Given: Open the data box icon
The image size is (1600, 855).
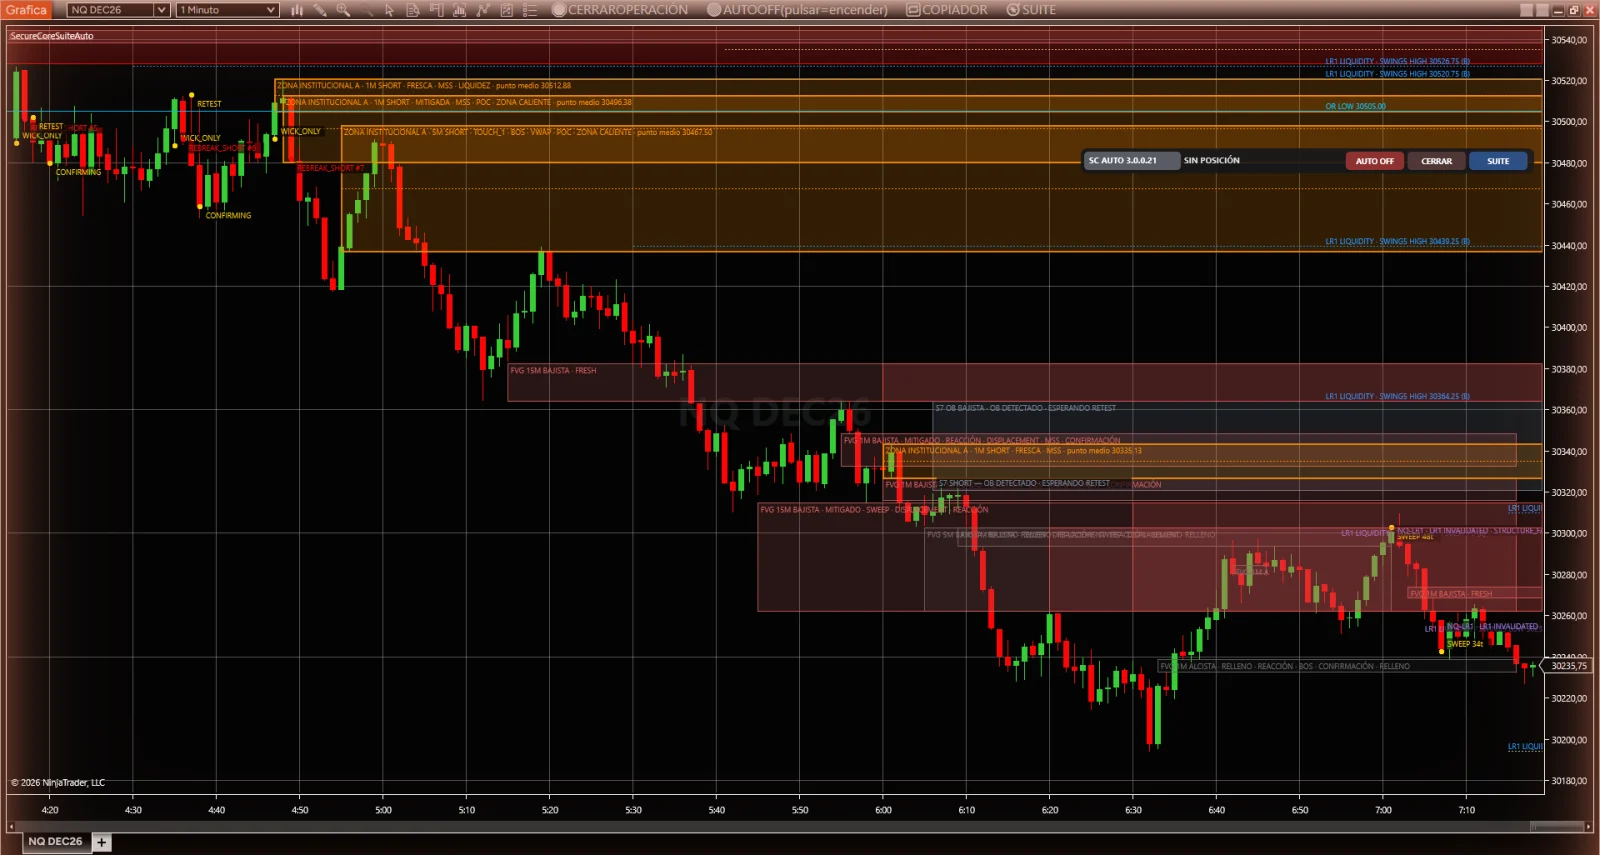Looking at the screenshot, I should [x=413, y=10].
